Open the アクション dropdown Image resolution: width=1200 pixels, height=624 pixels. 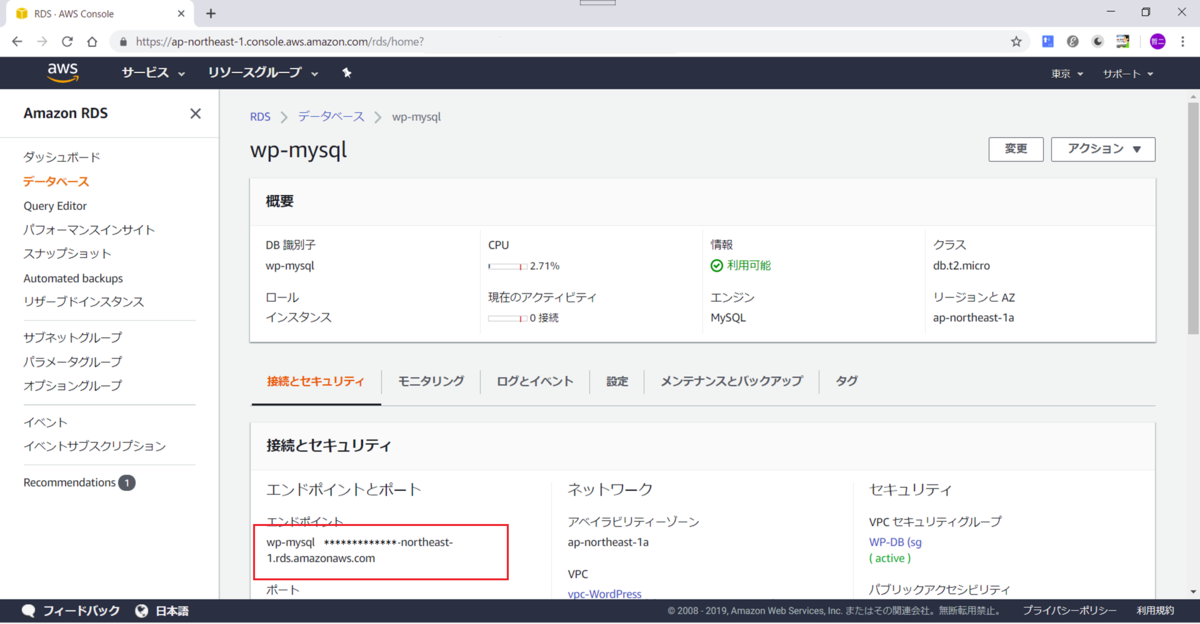pos(1103,148)
